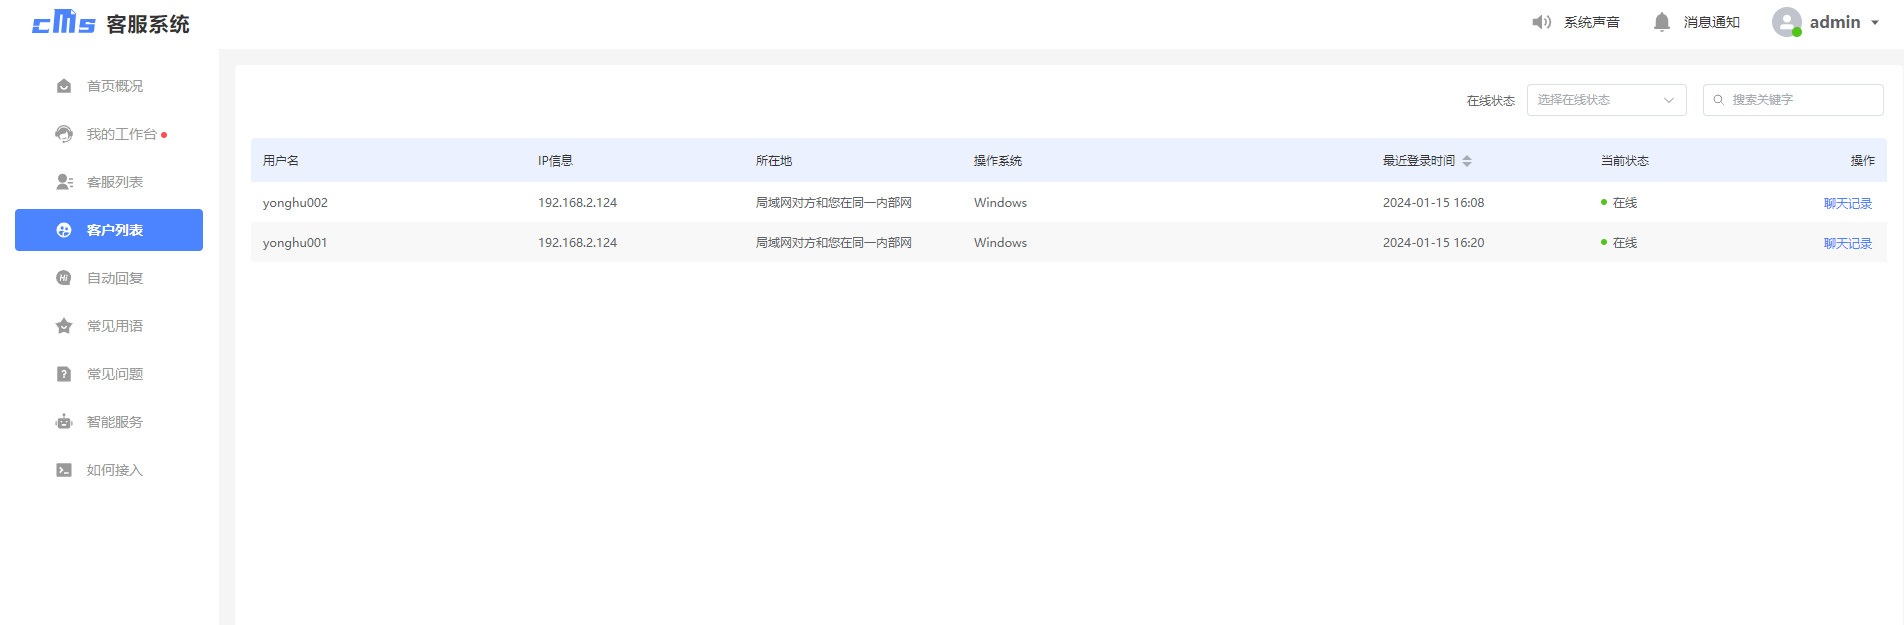Click login time 2024-01-15 16:20

1433,243
